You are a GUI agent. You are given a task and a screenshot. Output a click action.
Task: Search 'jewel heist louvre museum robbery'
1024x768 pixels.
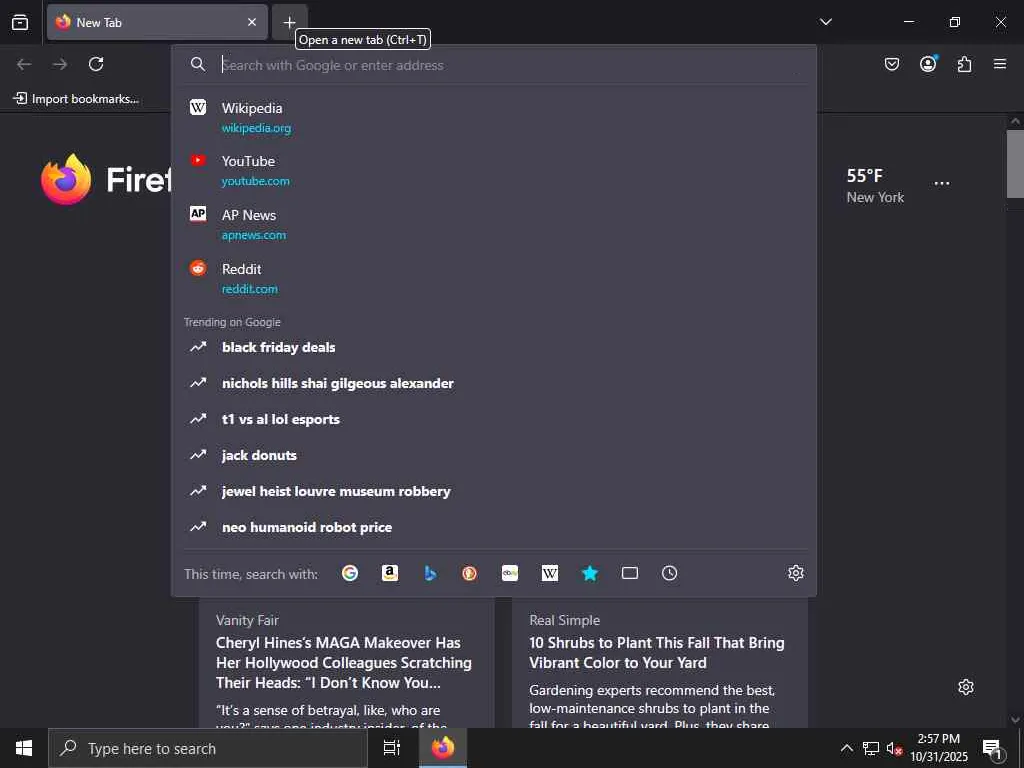click(x=494, y=491)
